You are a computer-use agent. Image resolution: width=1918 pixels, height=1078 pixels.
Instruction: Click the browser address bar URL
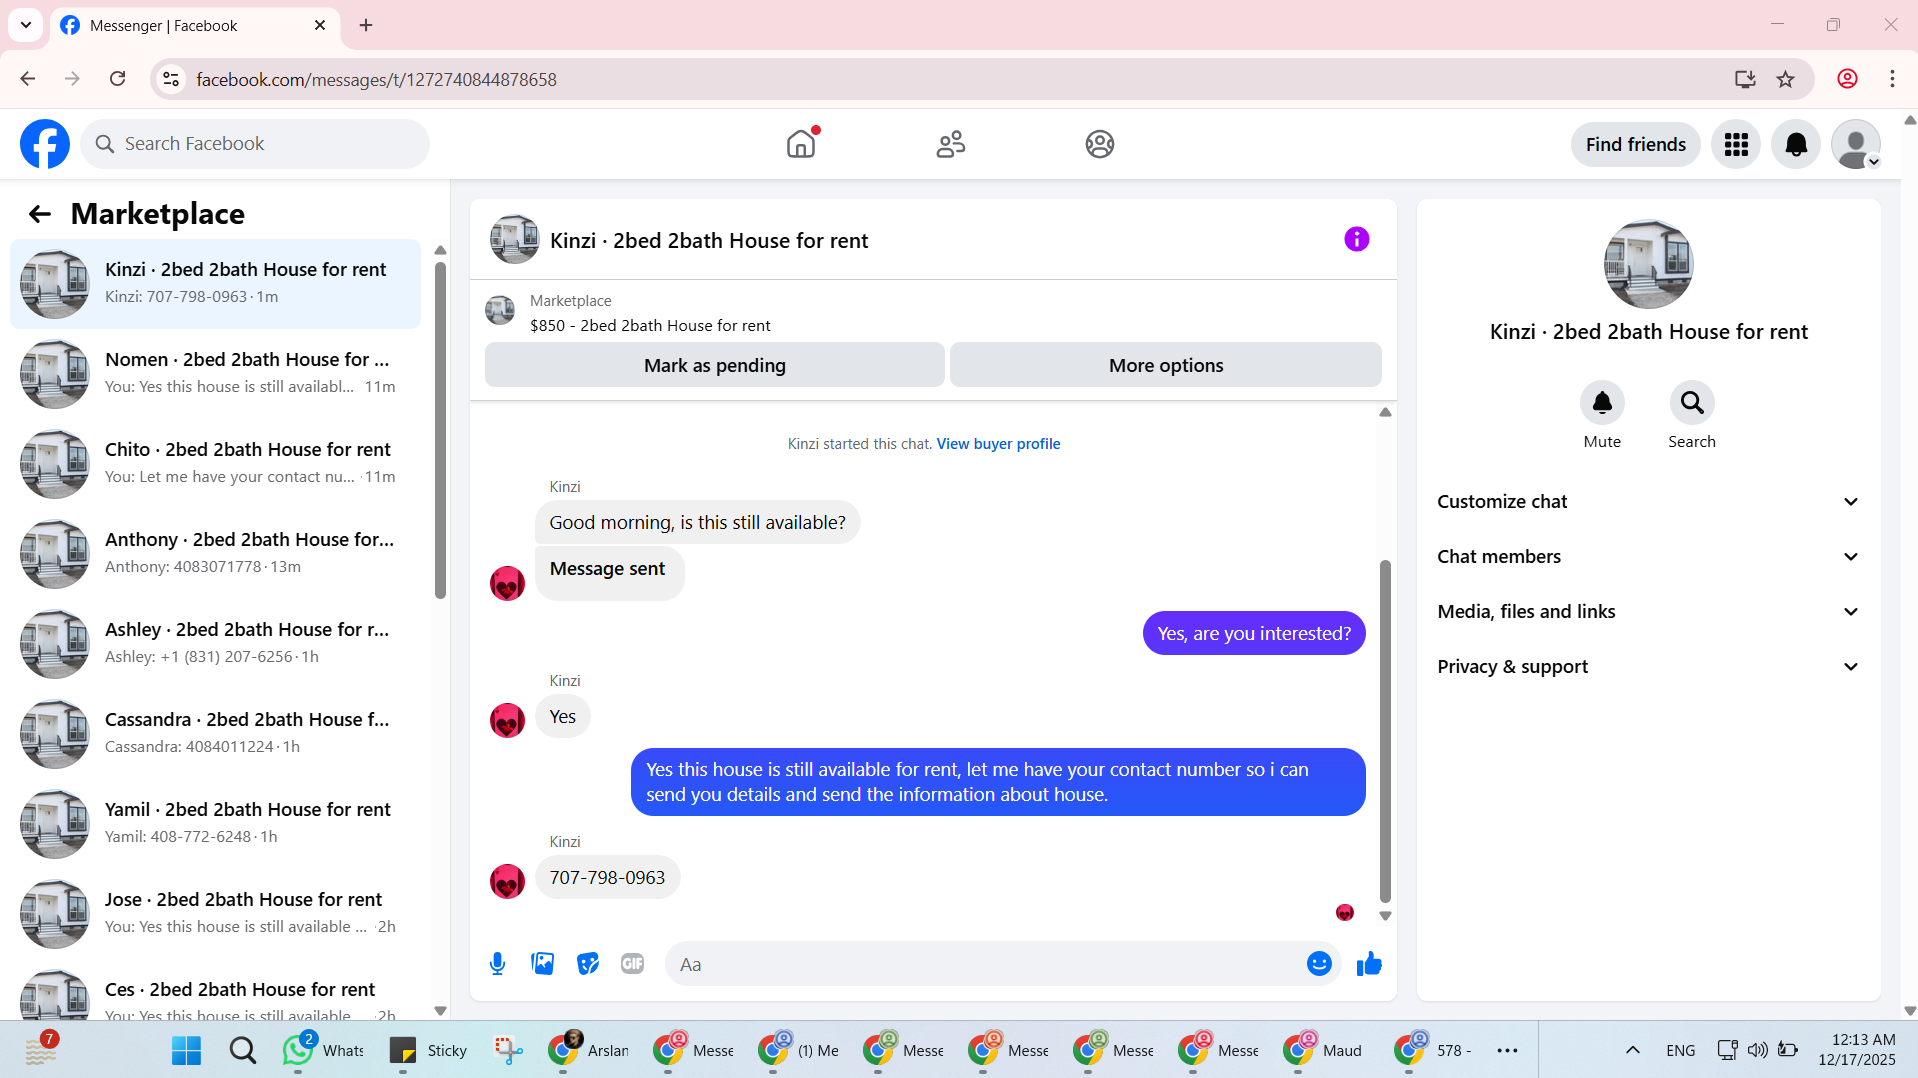(x=376, y=79)
